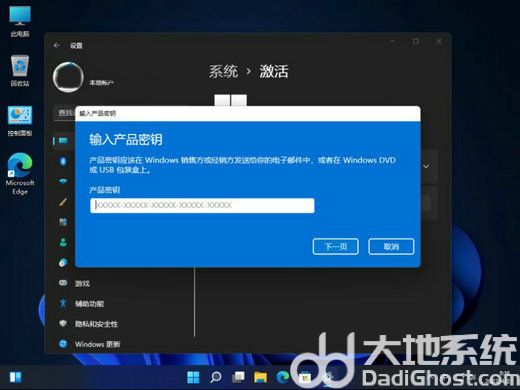The height and width of the screenshot is (390, 520).
Task: Select Network Wi-Fi icon in sidebar
Action: tap(63, 181)
